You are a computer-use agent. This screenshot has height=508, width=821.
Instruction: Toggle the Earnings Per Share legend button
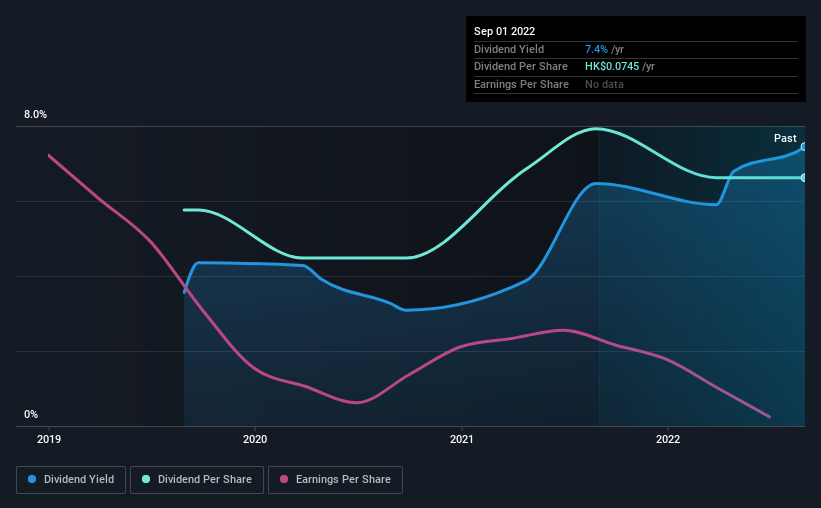[x=335, y=480]
